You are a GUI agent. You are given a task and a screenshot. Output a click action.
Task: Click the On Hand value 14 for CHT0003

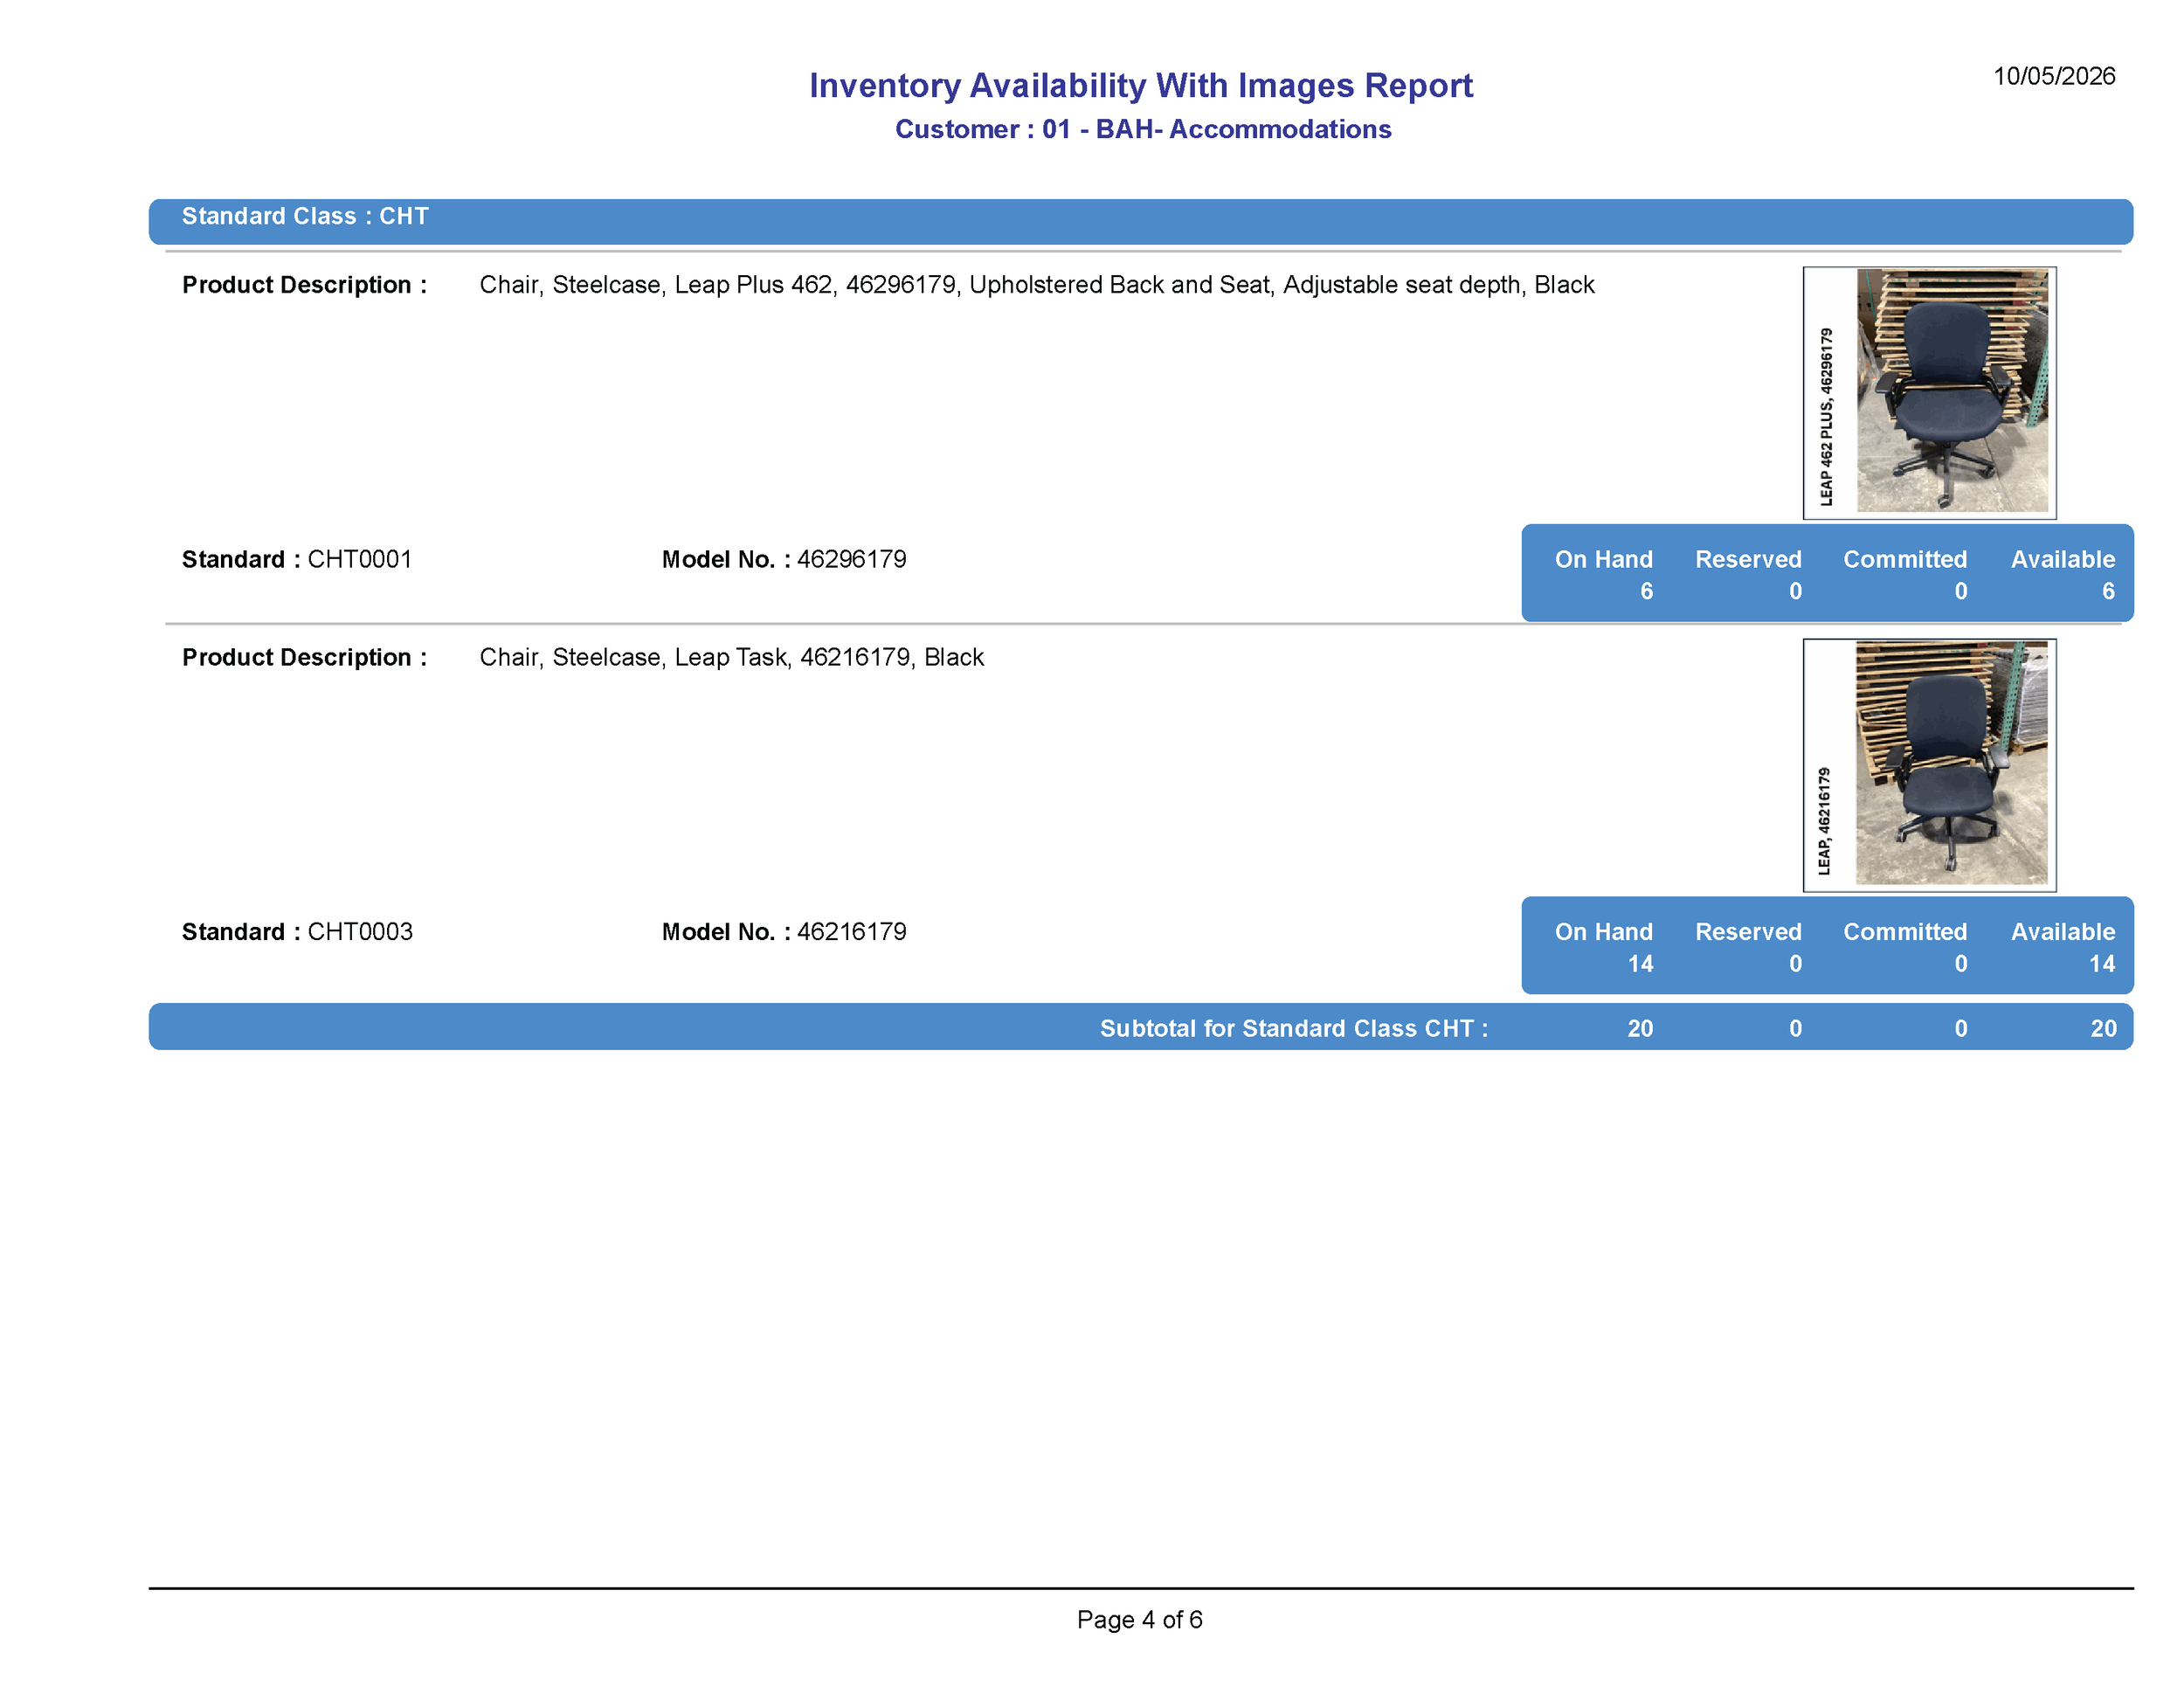[x=1640, y=964]
